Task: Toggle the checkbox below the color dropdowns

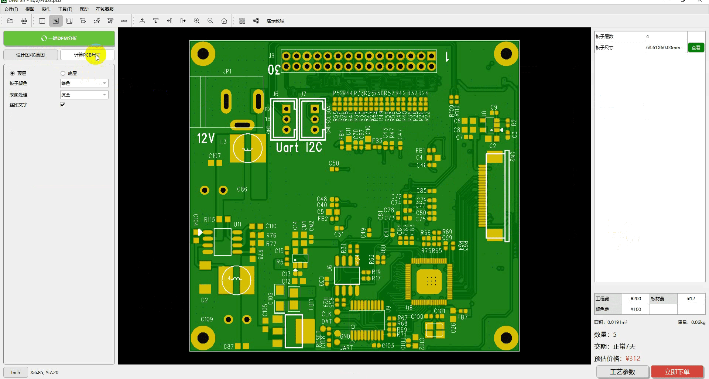Action: tap(62, 104)
